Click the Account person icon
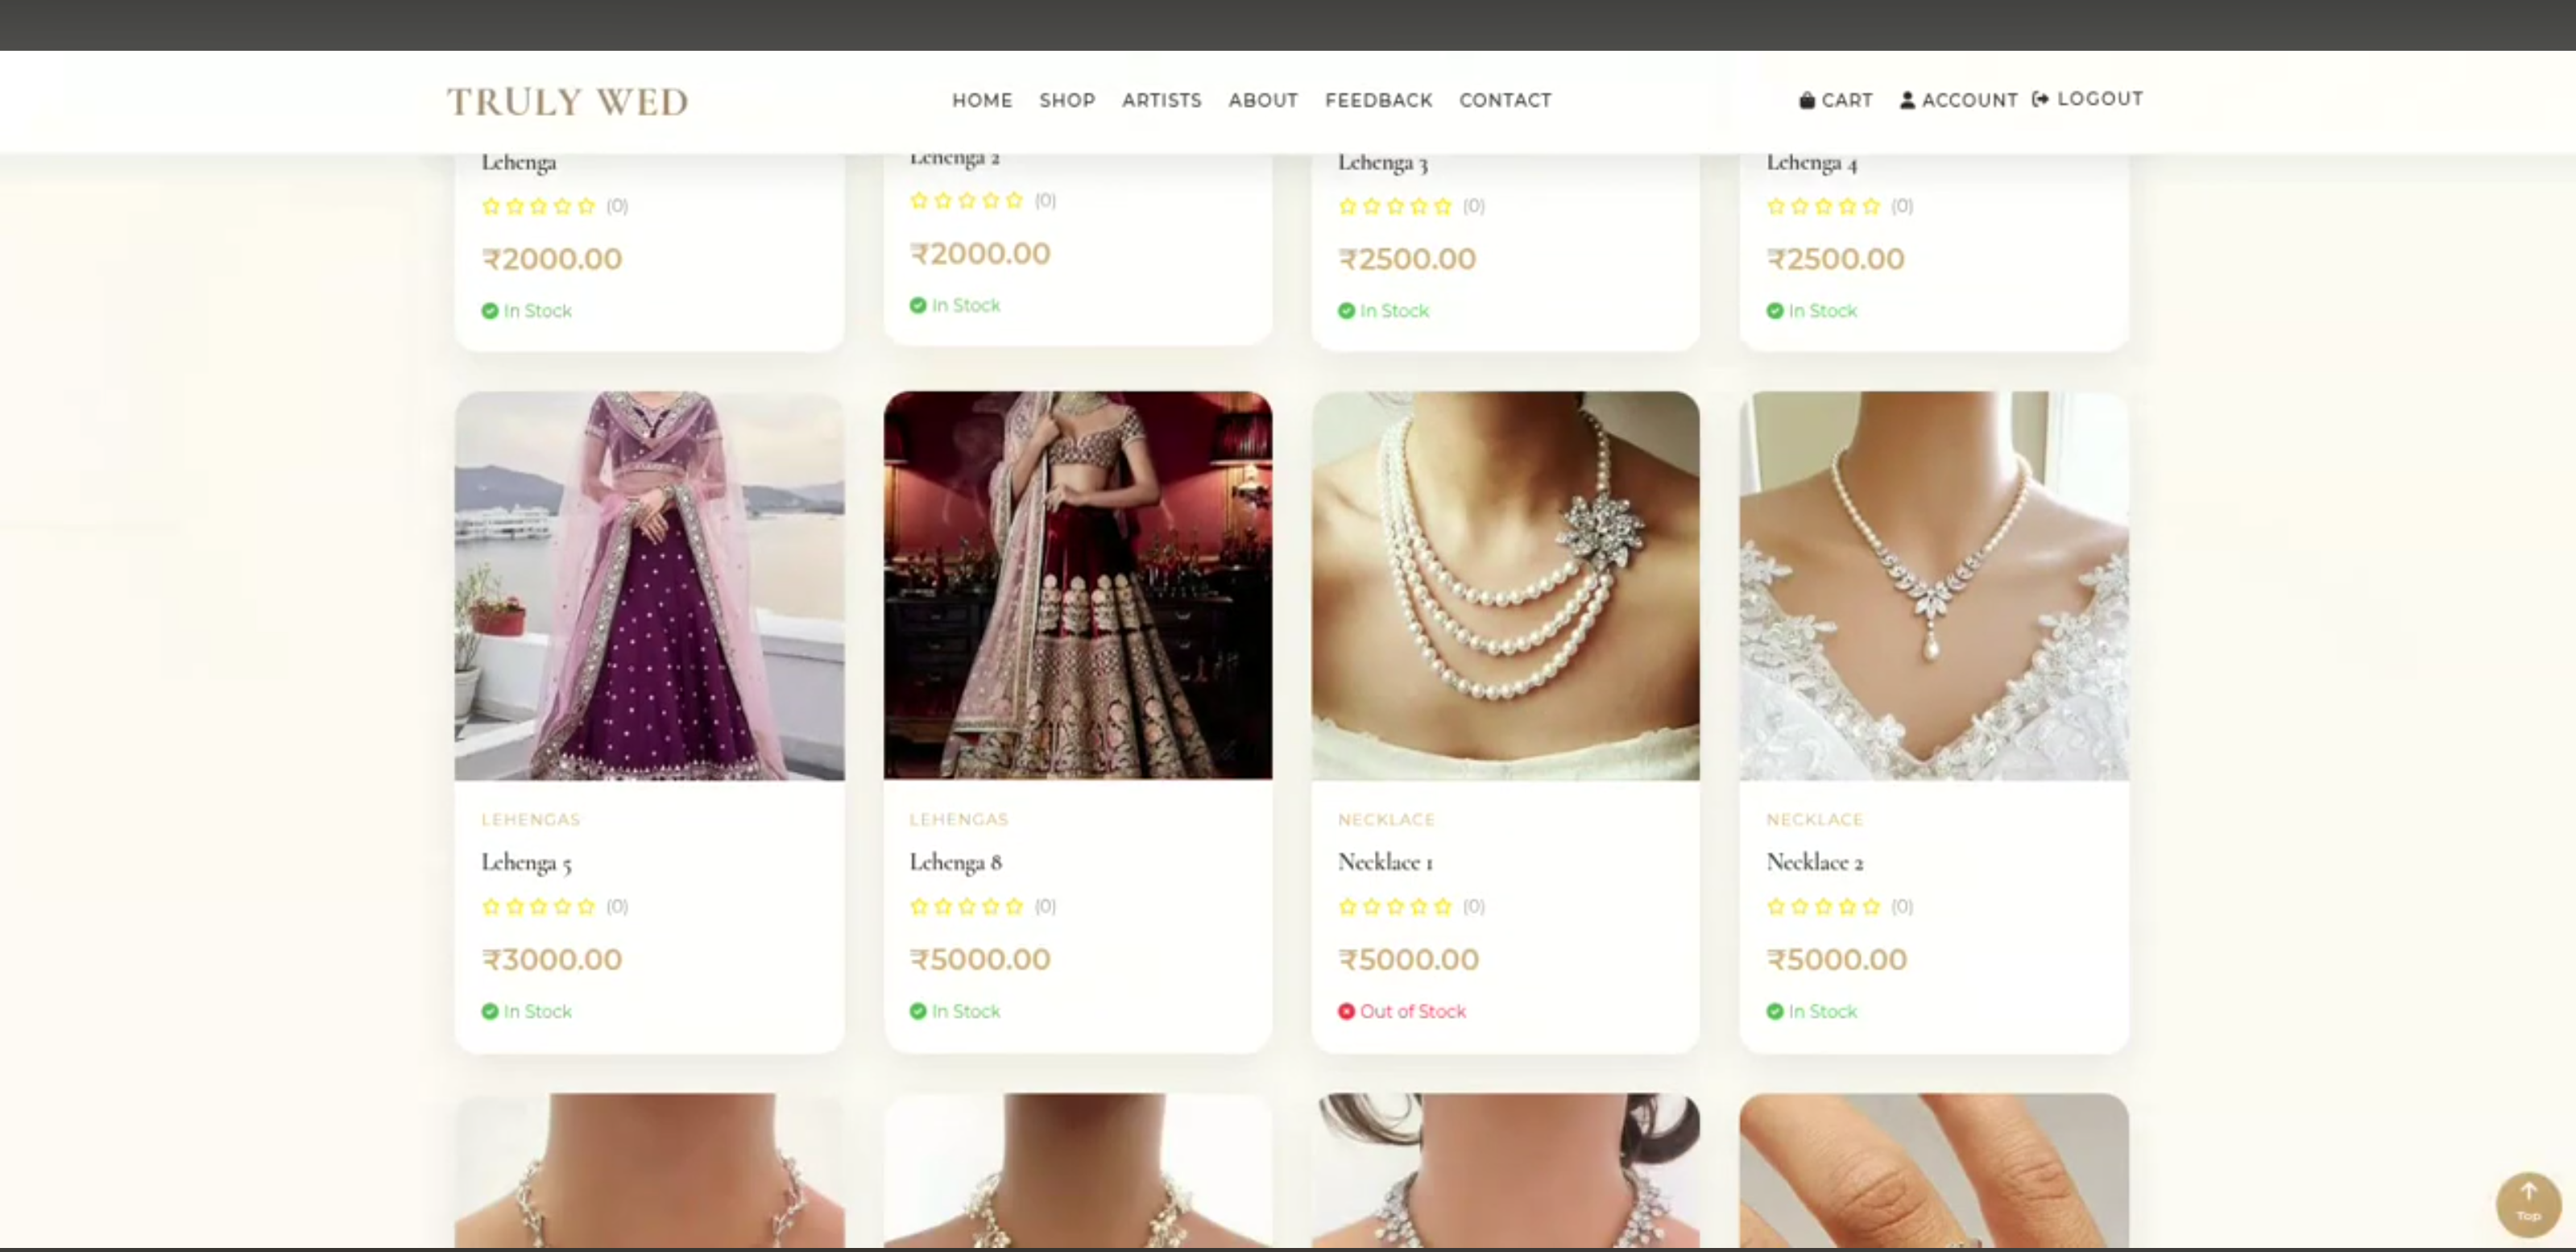This screenshot has width=2576, height=1252. [x=1907, y=100]
